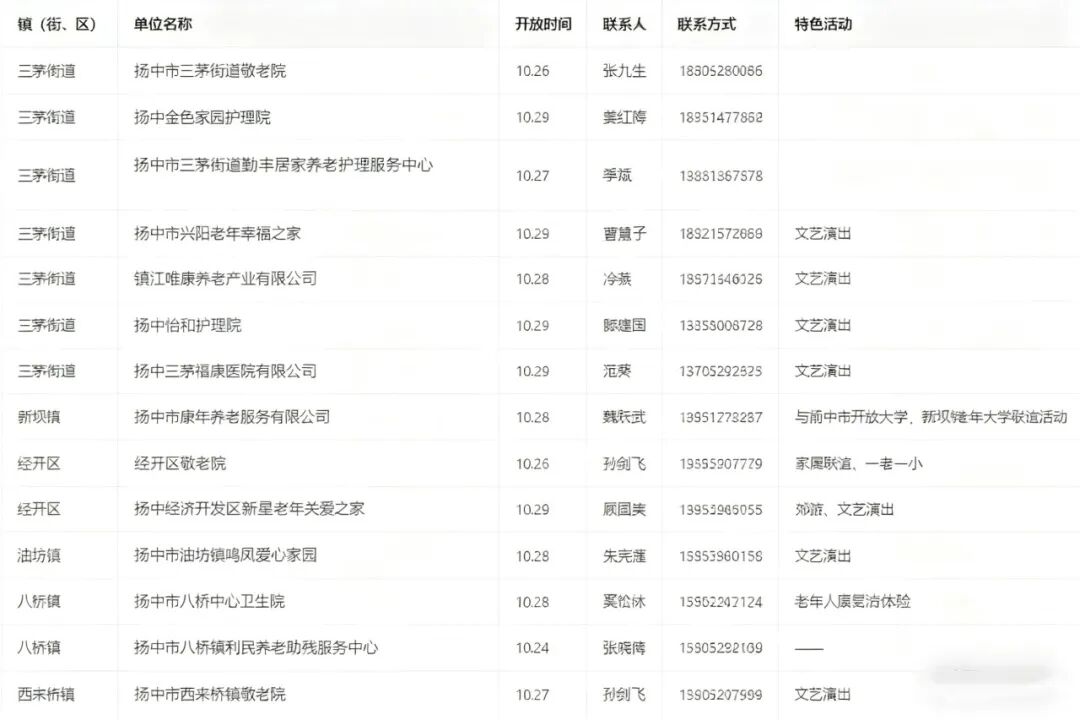Image resolution: width=1080 pixels, height=720 pixels.
Task: Select the 扬中市西来桥镇敬老院 cell
Action: pos(210,693)
